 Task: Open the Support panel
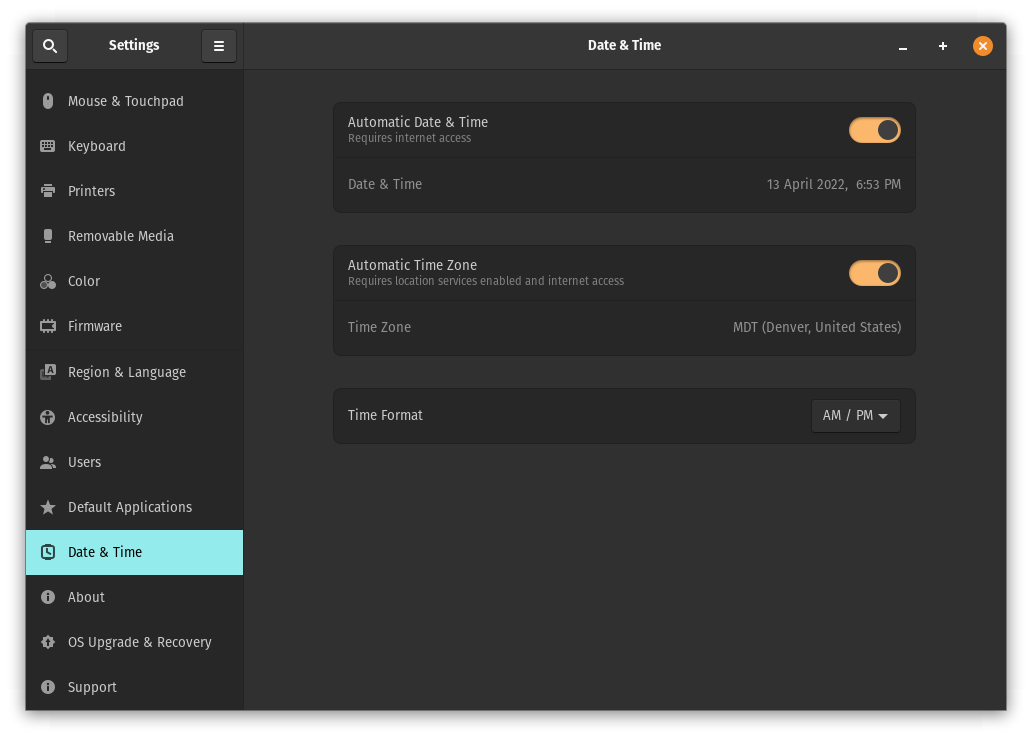pos(134,687)
